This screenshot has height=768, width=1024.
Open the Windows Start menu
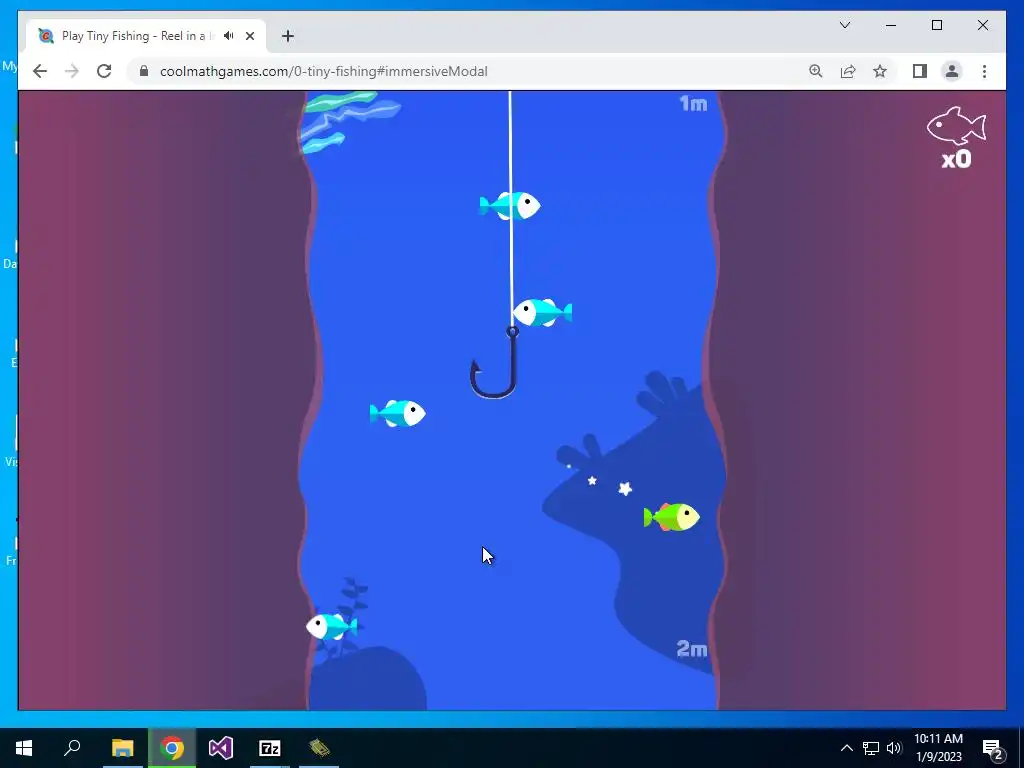point(24,748)
